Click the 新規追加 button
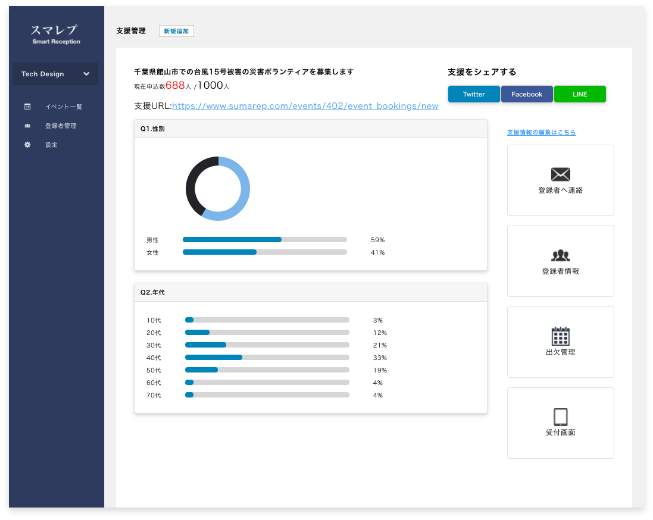Screen dimensions: 653x520 (176, 31)
